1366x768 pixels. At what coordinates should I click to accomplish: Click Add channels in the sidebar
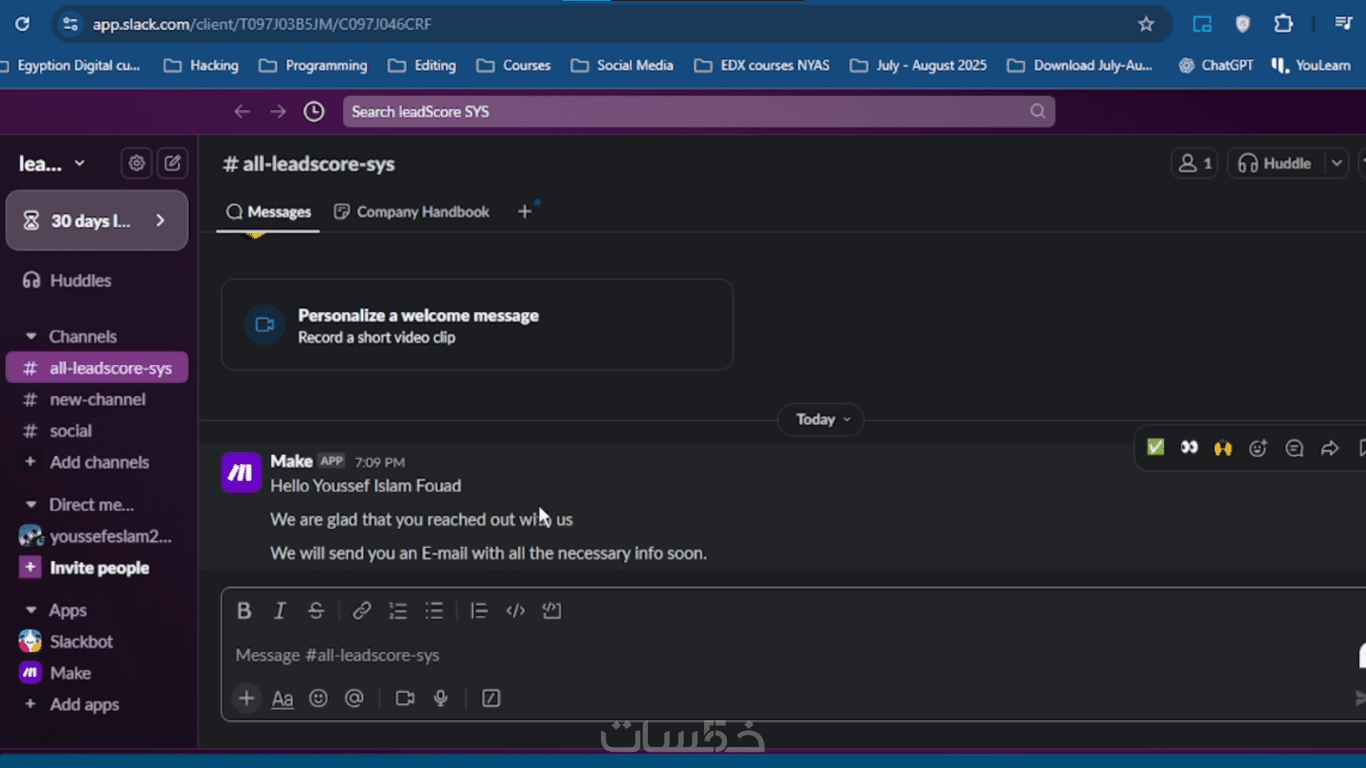(x=97, y=462)
